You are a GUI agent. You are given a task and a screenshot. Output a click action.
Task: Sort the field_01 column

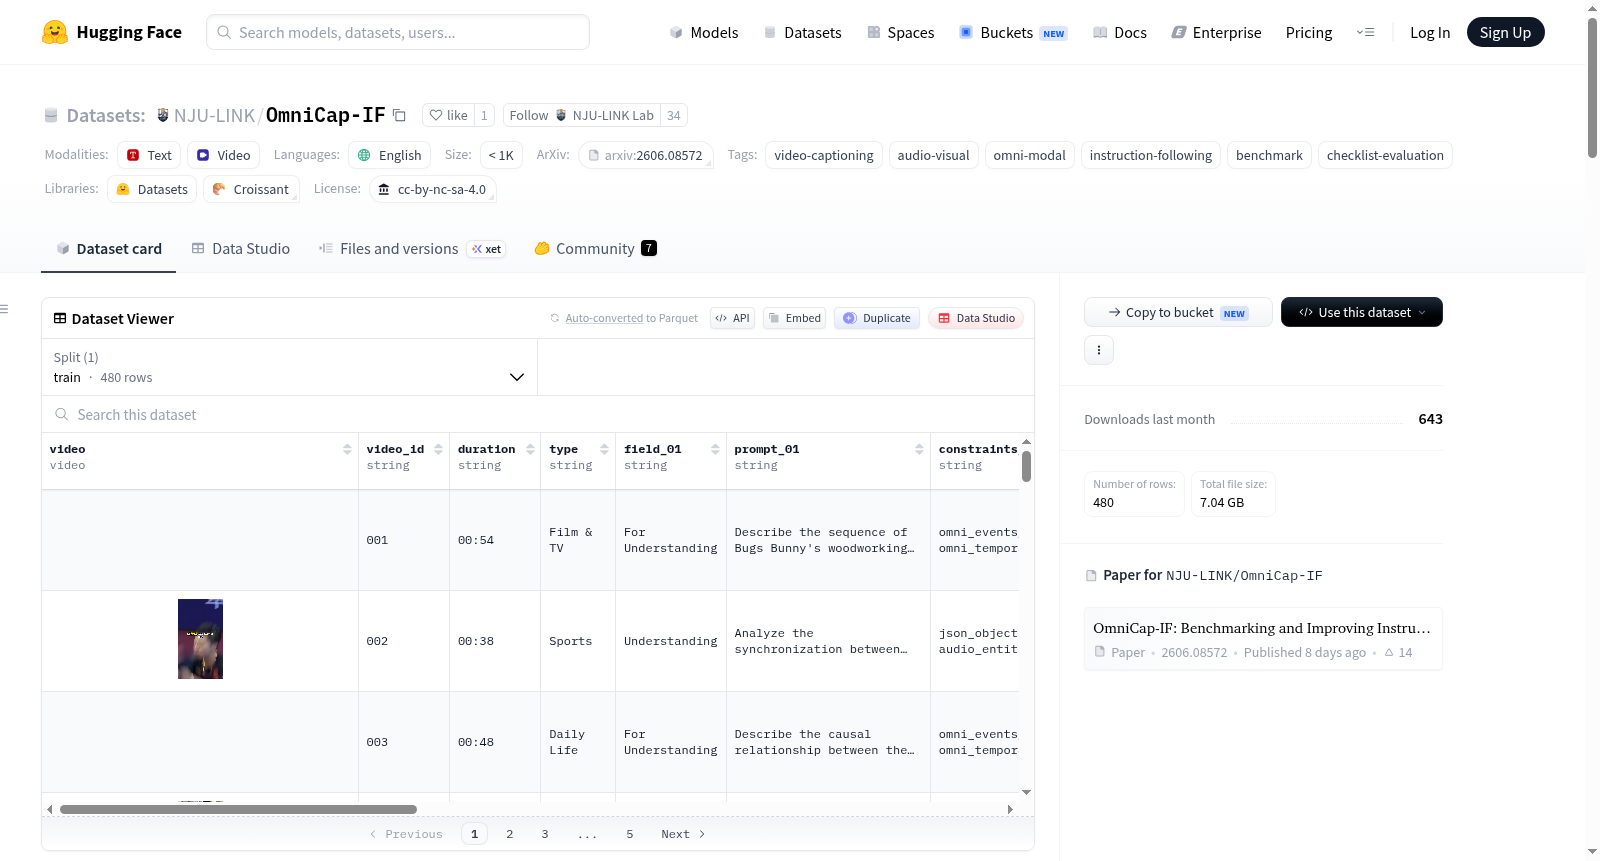pyautogui.click(x=715, y=449)
